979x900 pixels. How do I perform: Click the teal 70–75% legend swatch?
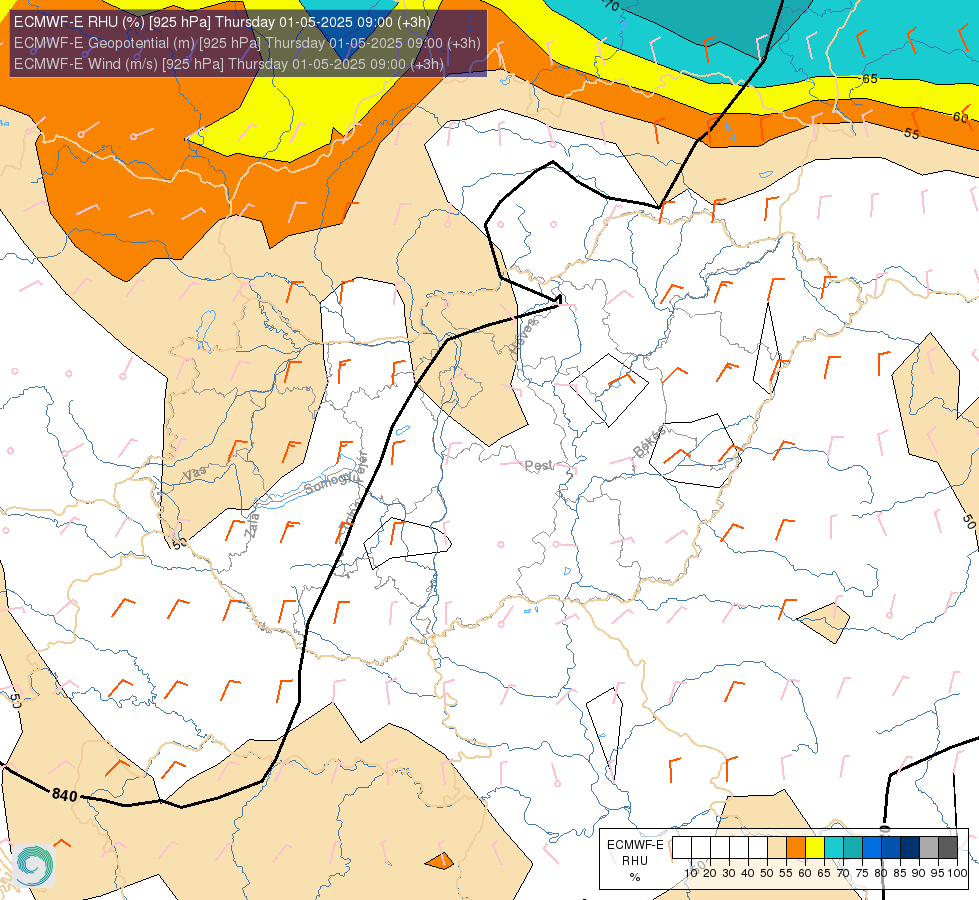[x=853, y=848]
